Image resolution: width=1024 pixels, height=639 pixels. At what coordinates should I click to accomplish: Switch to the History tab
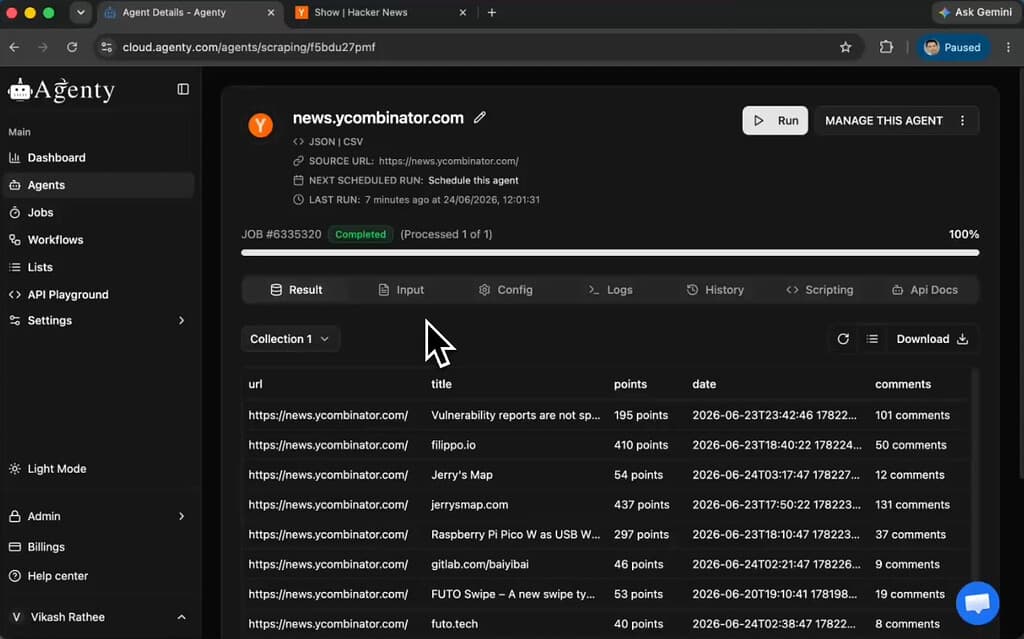(715, 289)
